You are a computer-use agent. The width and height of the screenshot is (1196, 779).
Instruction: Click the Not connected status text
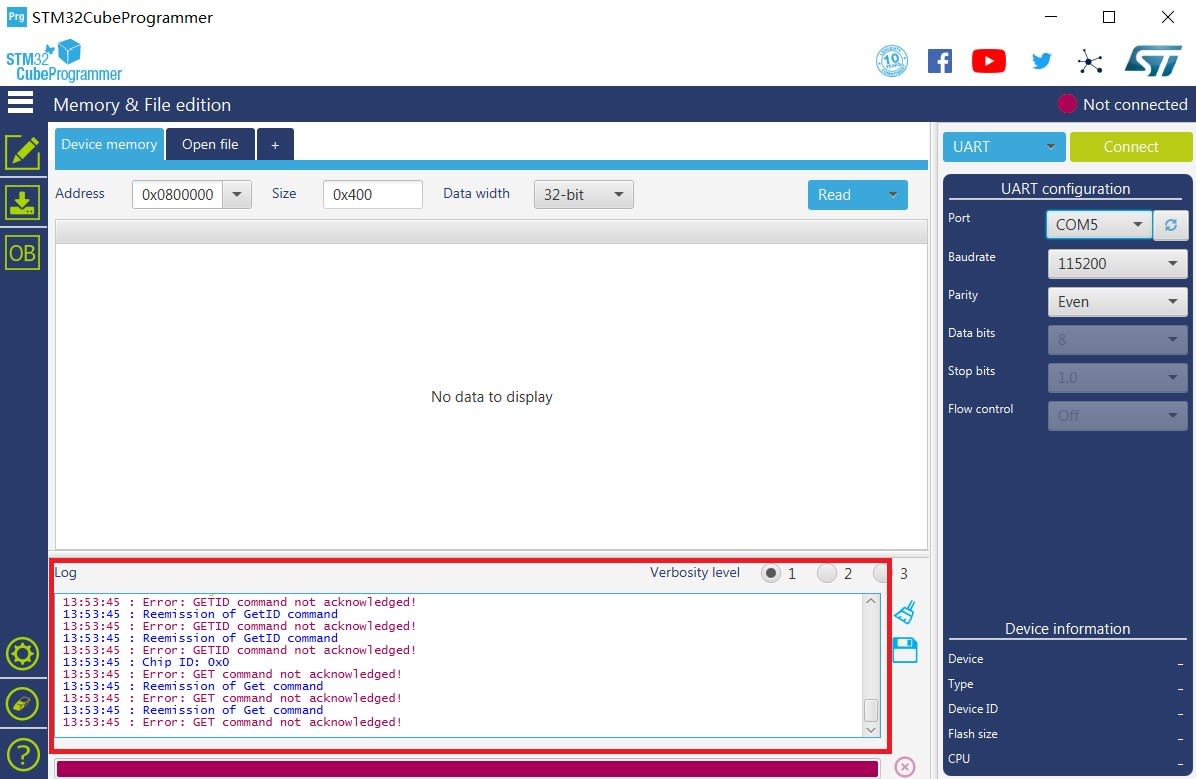coord(1135,105)
